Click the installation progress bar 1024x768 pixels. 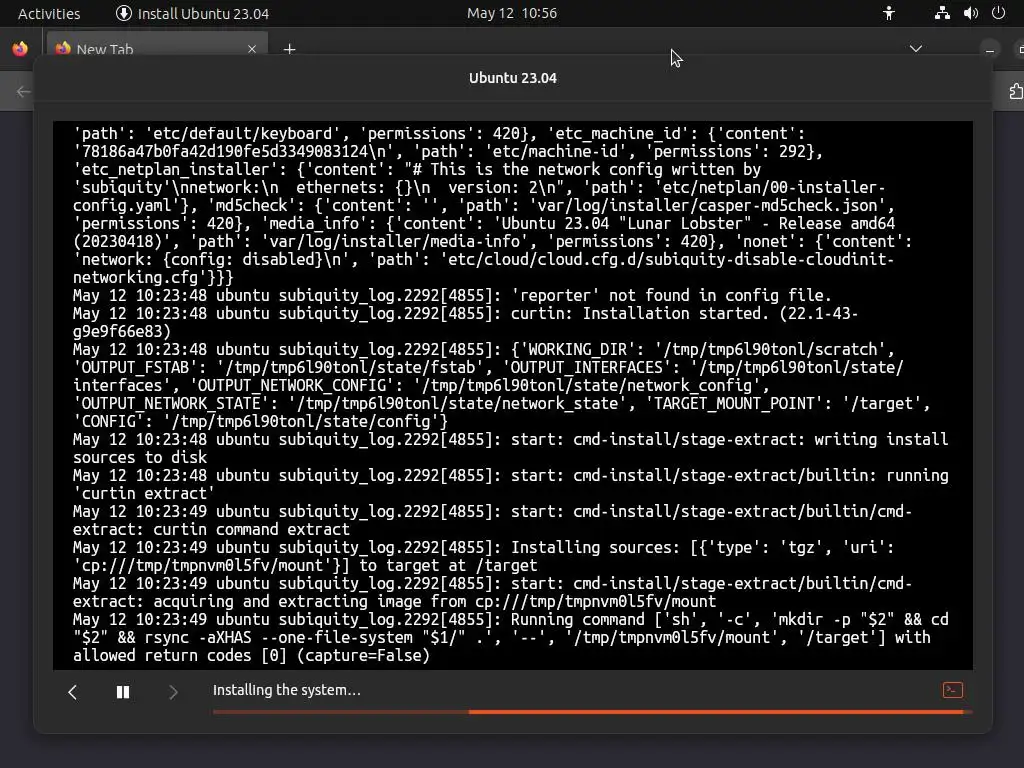click(592, 712)
